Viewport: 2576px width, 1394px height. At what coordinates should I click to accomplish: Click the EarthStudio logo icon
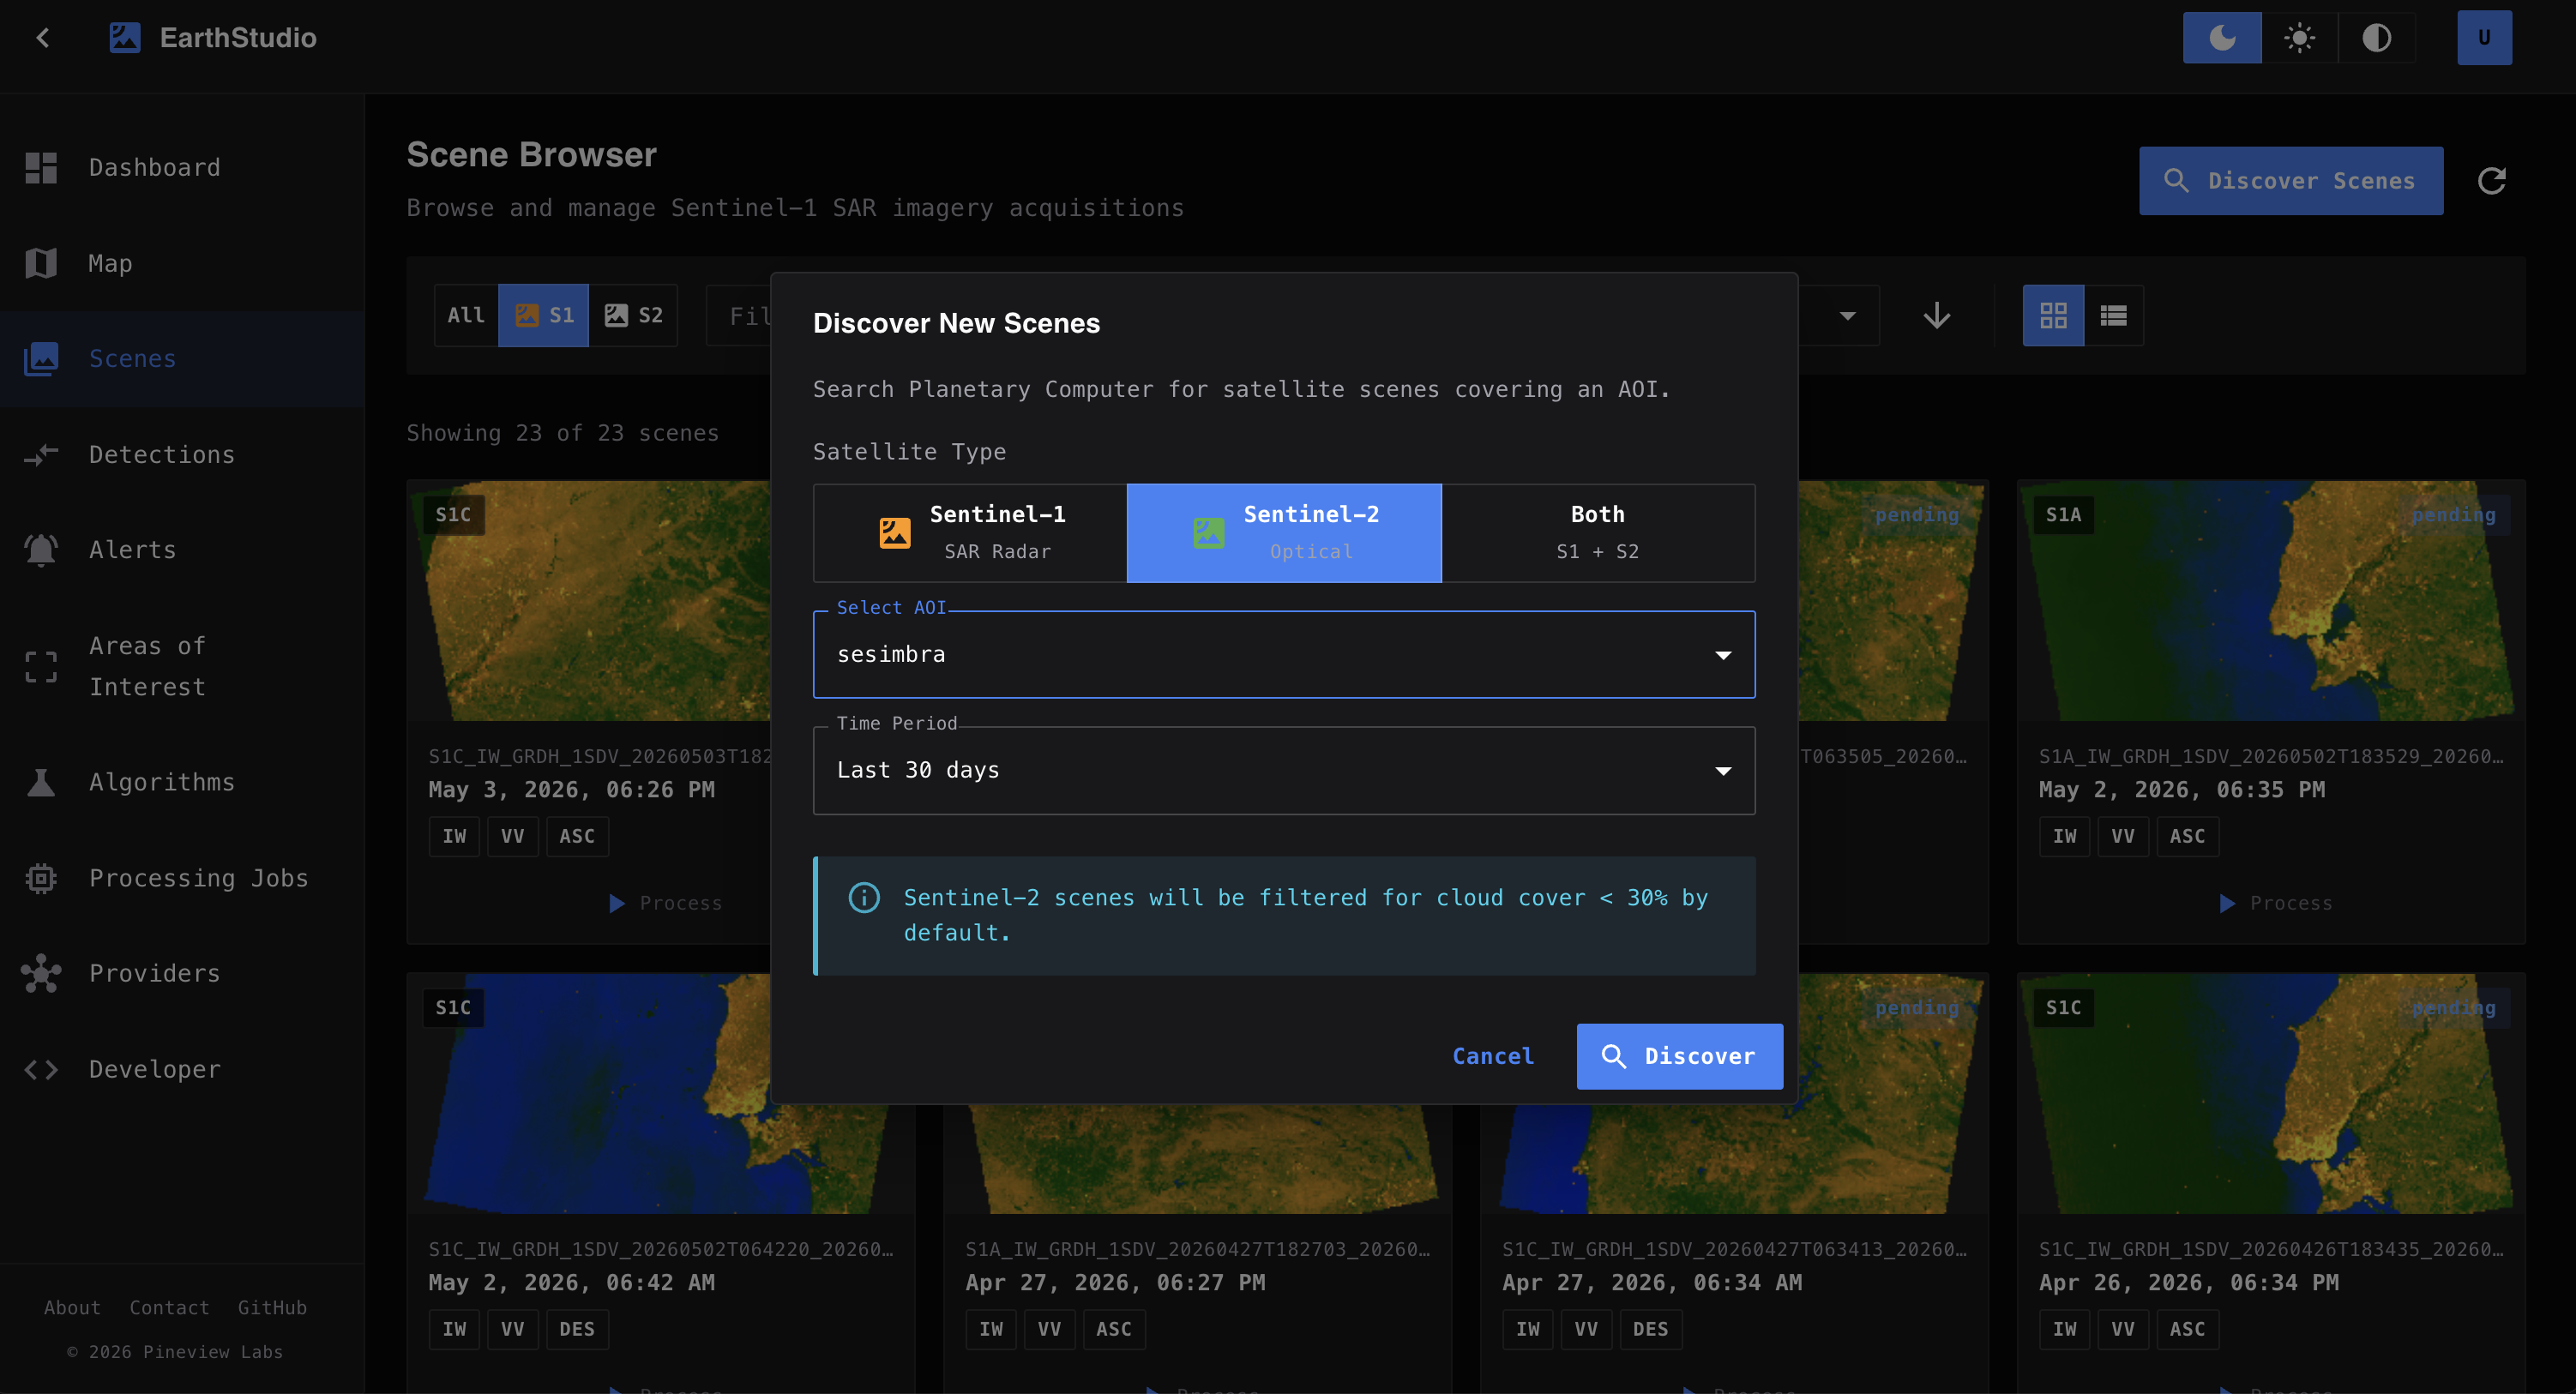125,38
